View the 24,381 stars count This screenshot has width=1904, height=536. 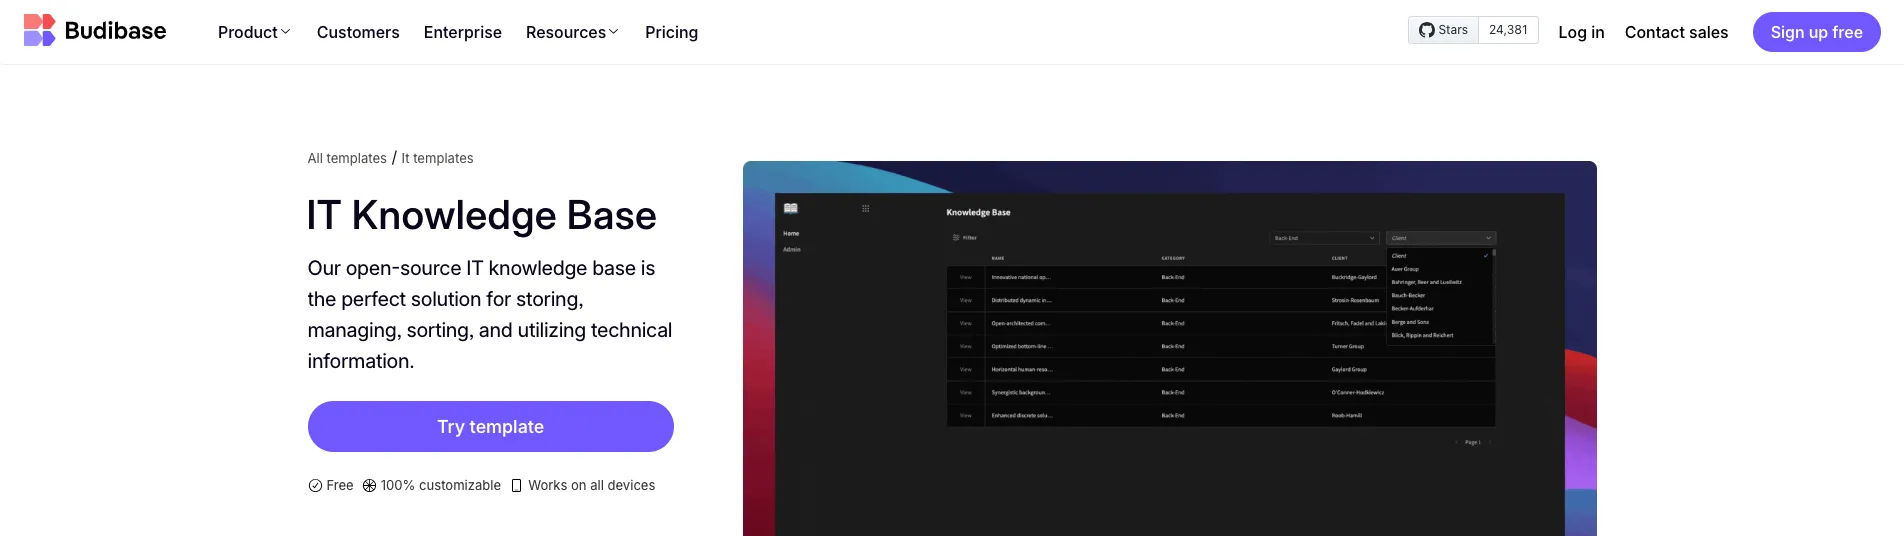coord(1508,30)
